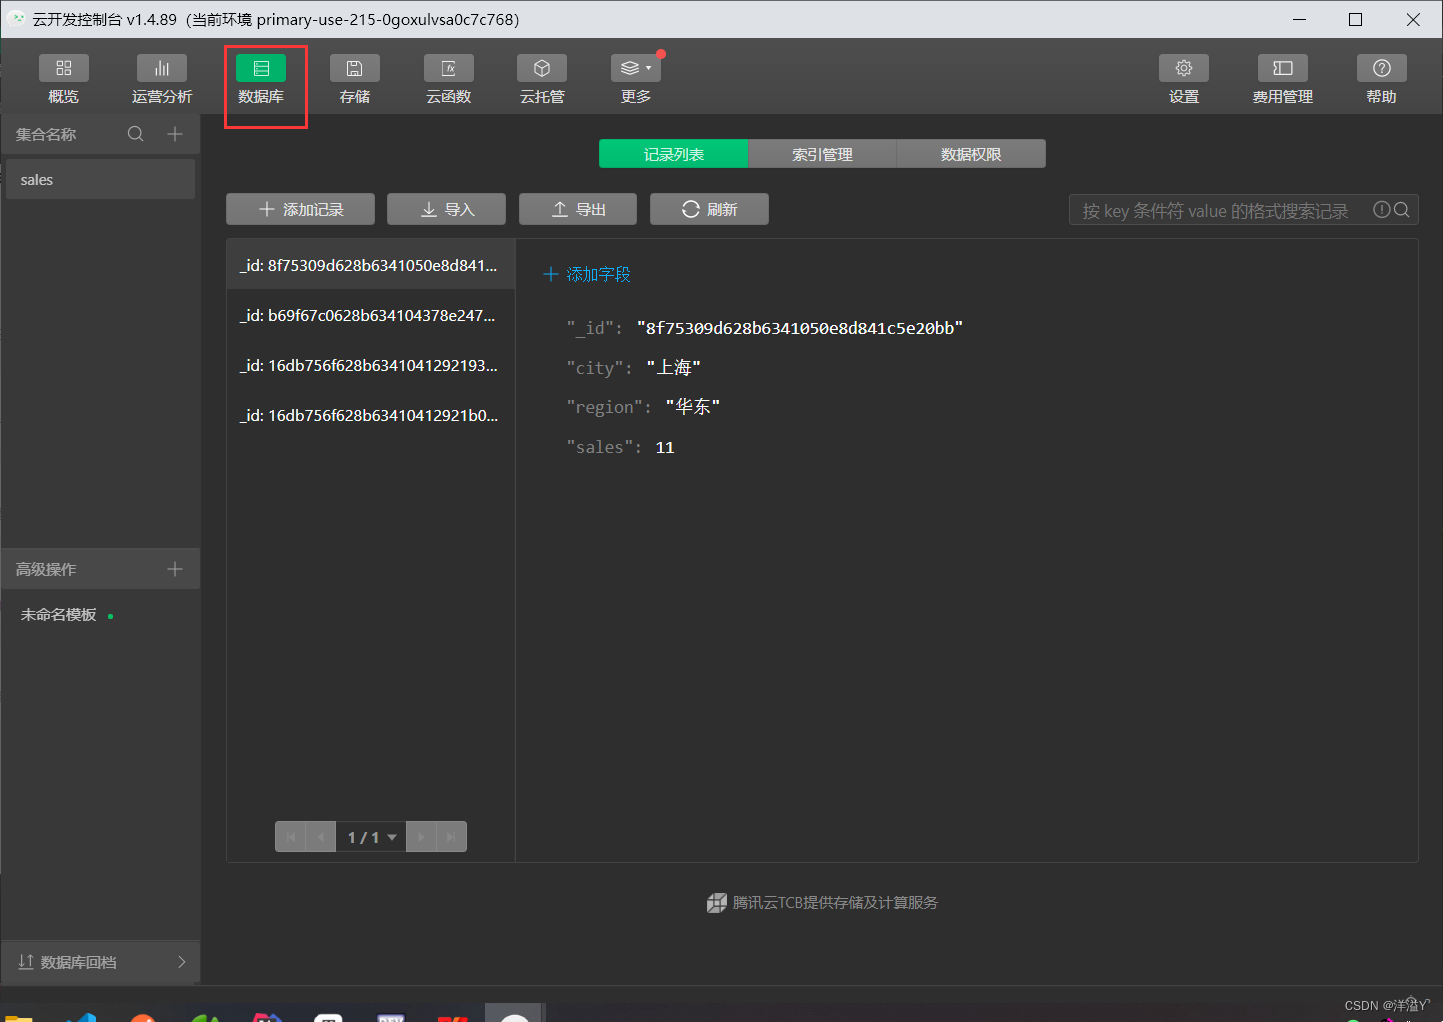This screenshot has width=1443, height=1022.
Task: Open the 1 / 1 page dropdown
Action: click(371, 837)
